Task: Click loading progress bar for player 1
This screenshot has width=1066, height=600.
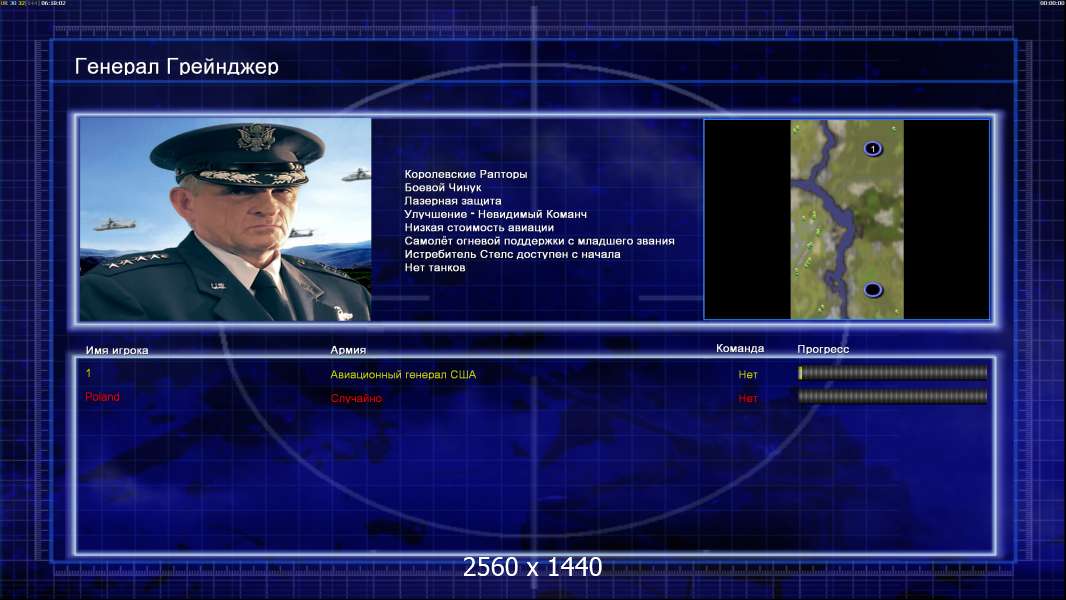Action: click(893, 372)
